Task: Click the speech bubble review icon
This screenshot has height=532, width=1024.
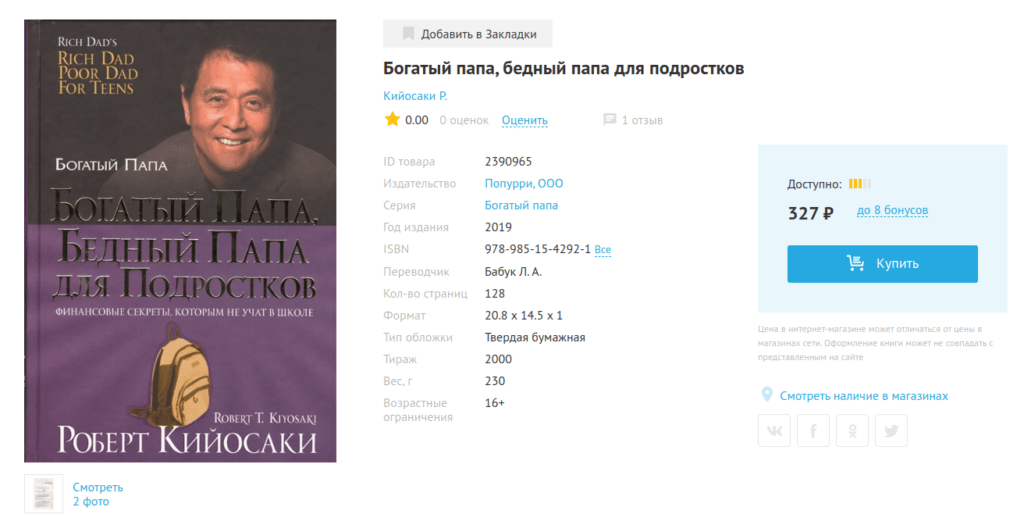Action: click(x=609, y=120)
